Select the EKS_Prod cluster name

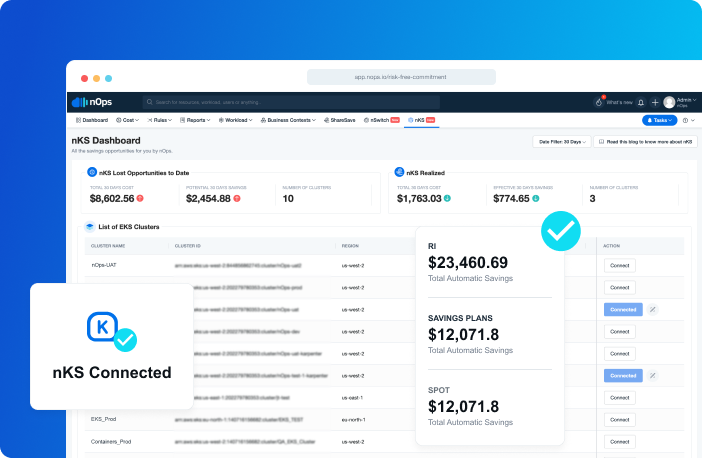(103, 419)
